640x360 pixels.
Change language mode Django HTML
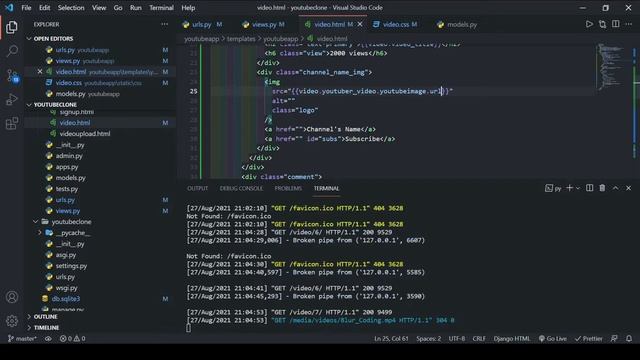[511, 338]
